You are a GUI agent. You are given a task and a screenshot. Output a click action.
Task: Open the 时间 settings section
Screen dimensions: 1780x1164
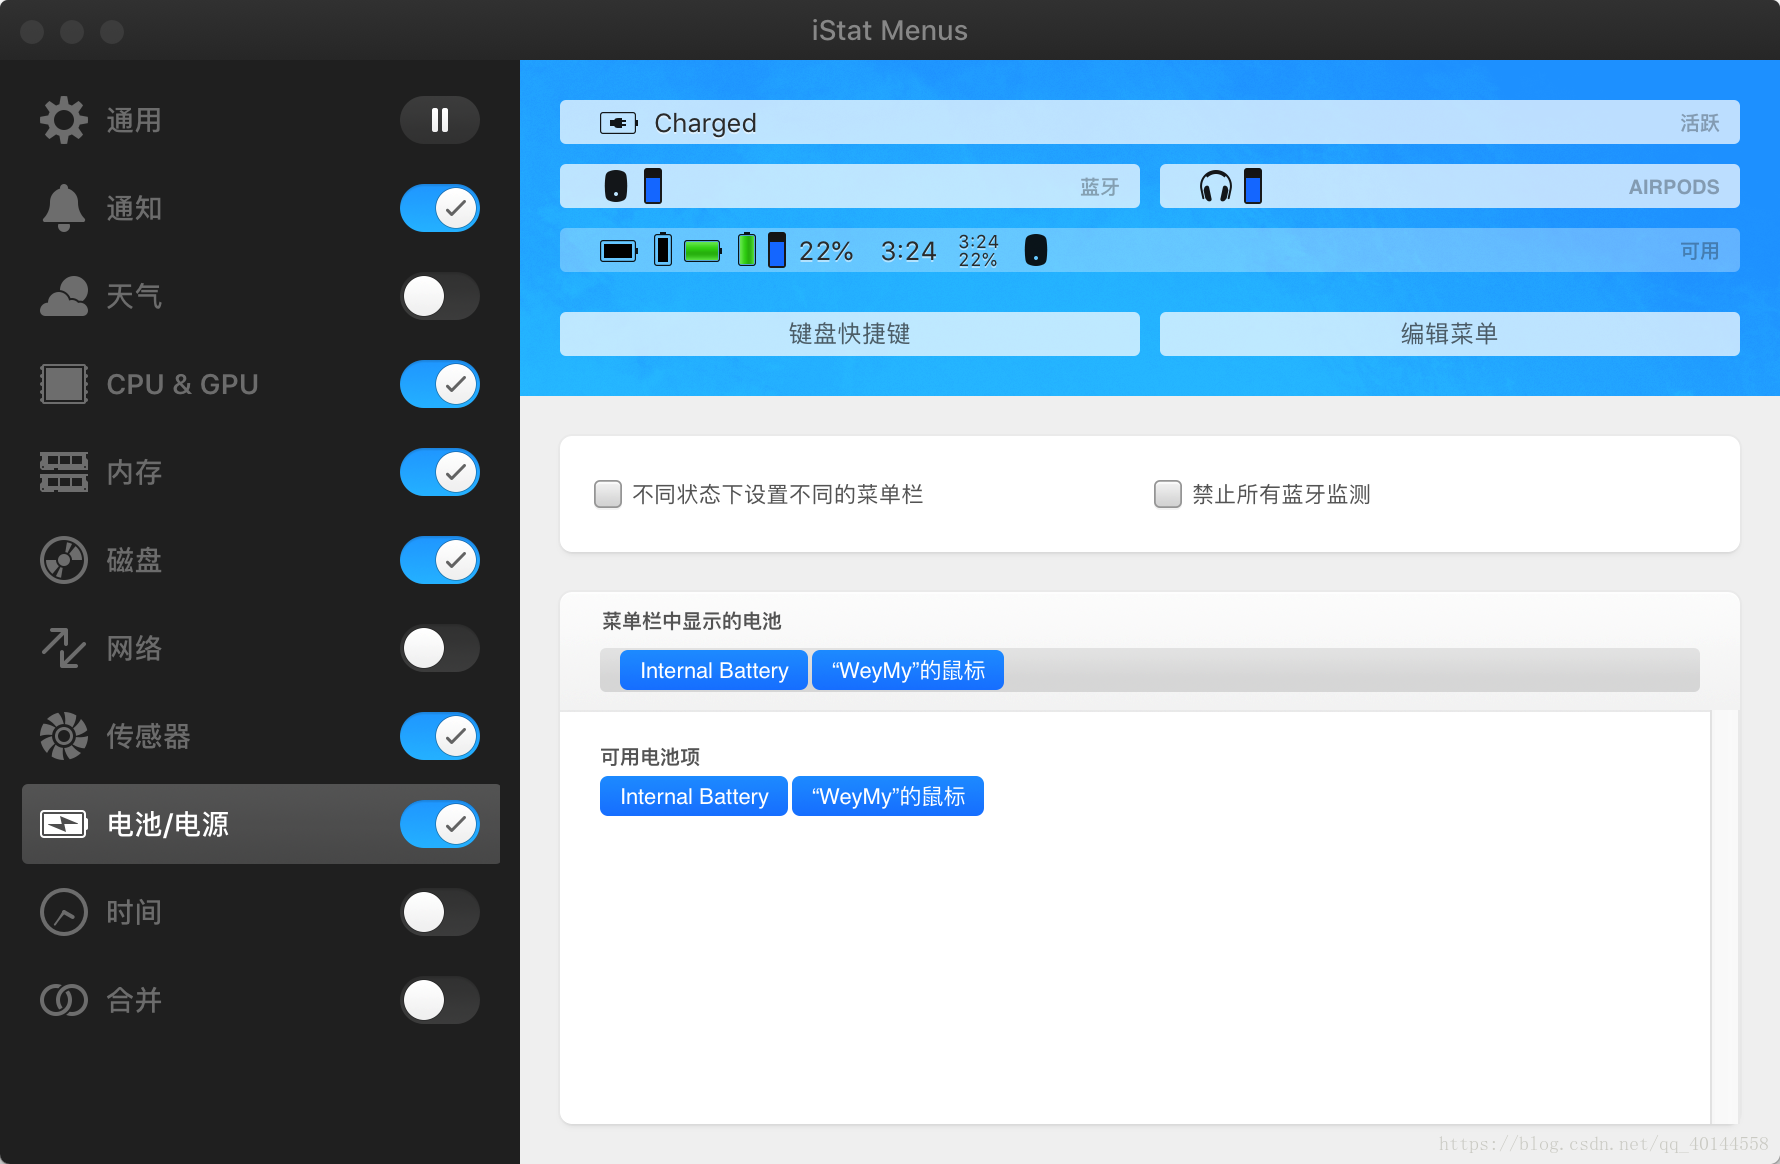[134, 912]
